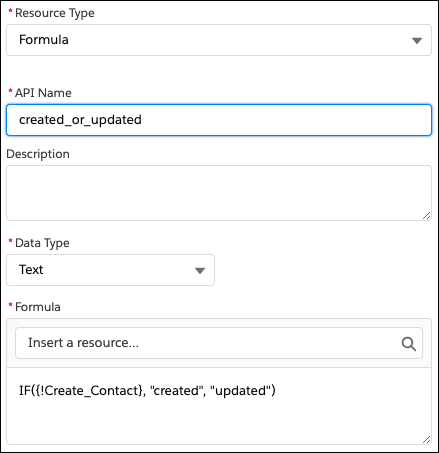Image resolution: width=439 pixels, height=453 pixels.
Task: Focus the Insert a resource search box
Action: tap(219, 343)
